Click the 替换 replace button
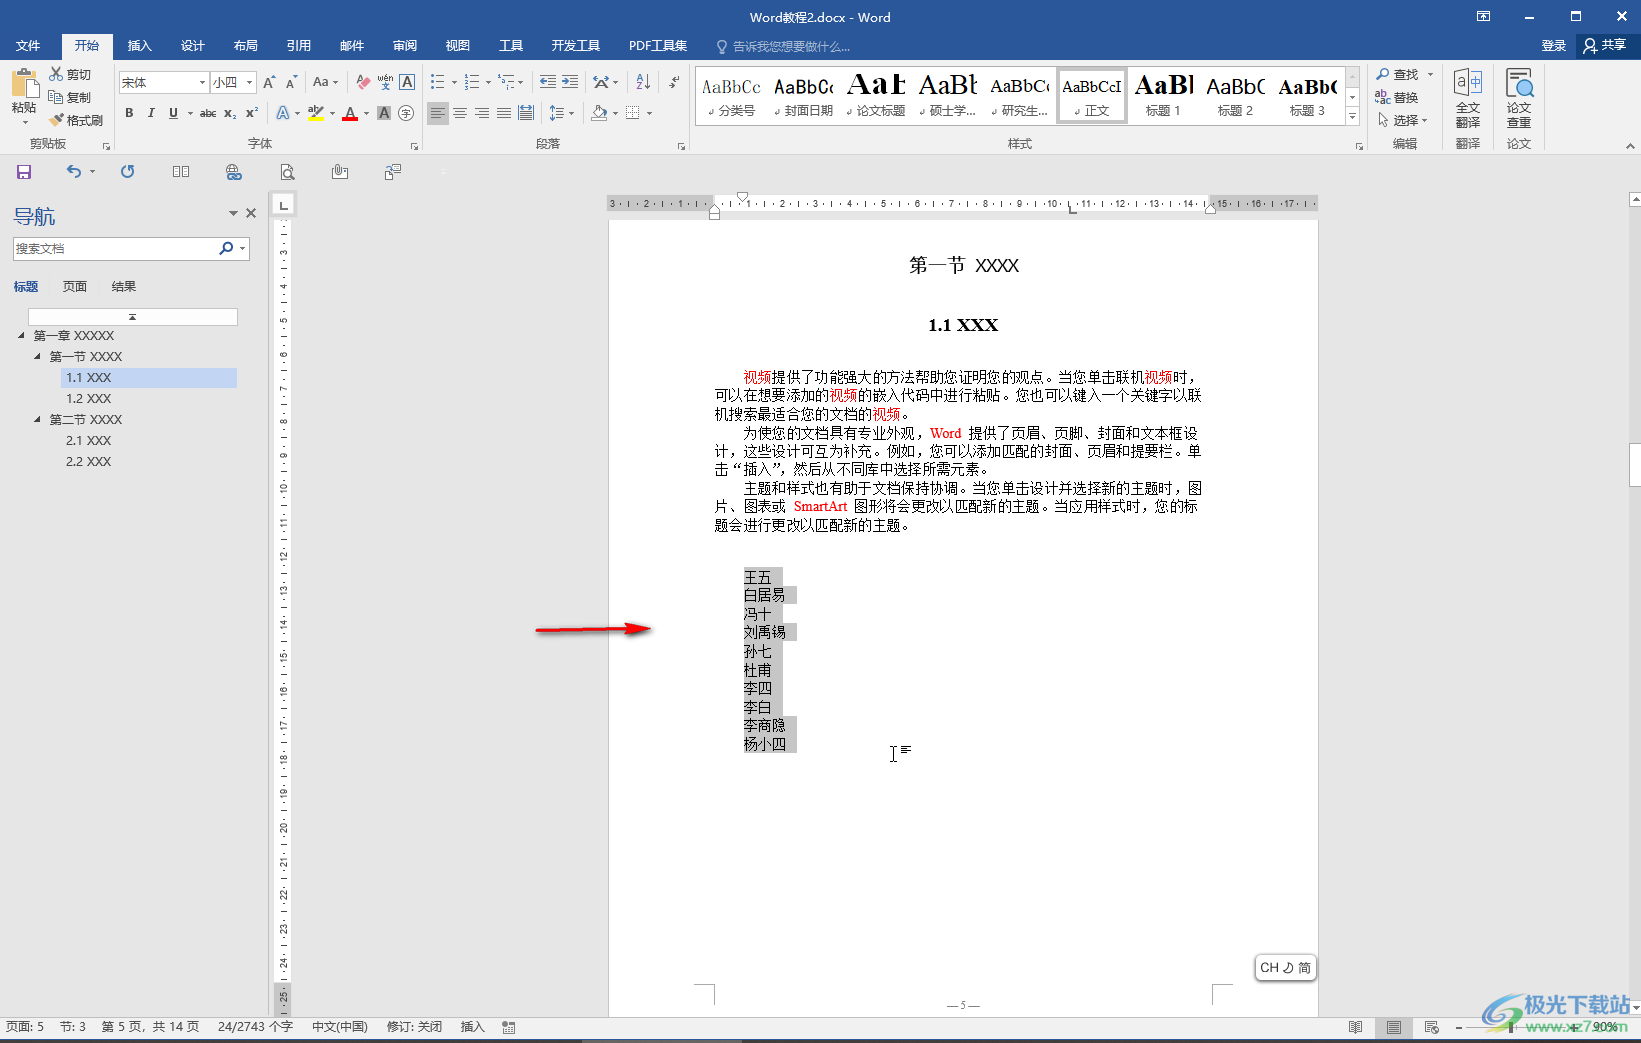Screen dimensions: 1641x1043 pos(1397,97)
